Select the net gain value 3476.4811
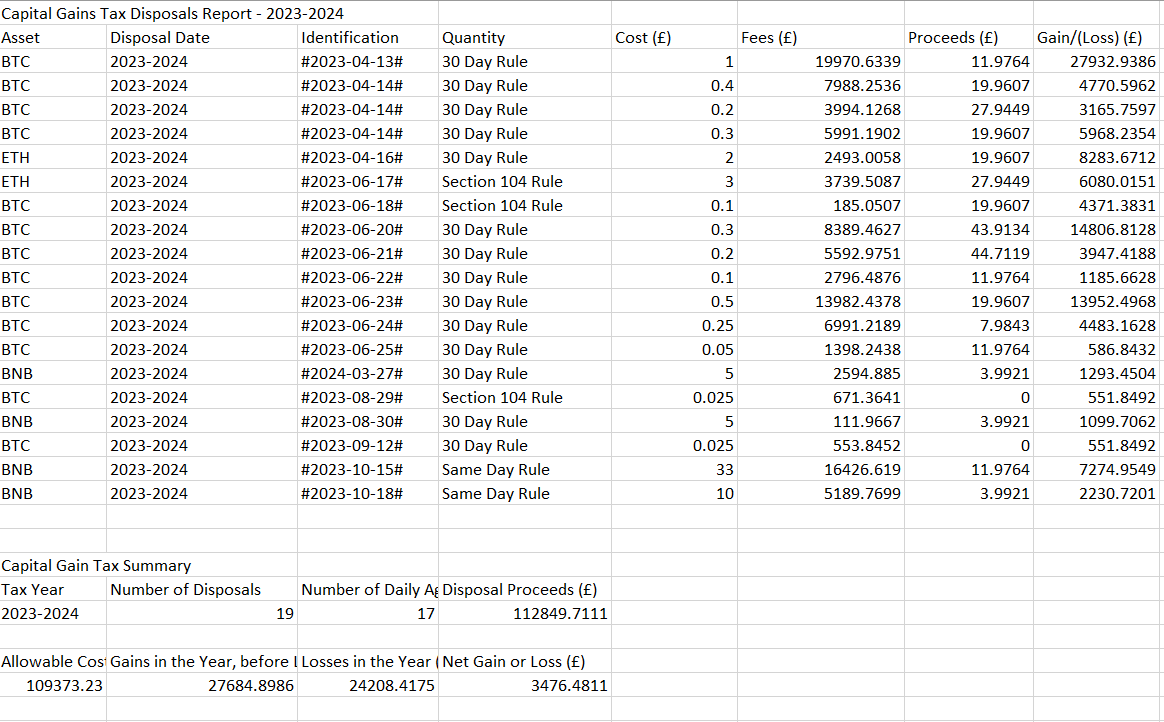The width and height of the screenshot is (1164, 722). pyautogui.click(x=568, y=686)
